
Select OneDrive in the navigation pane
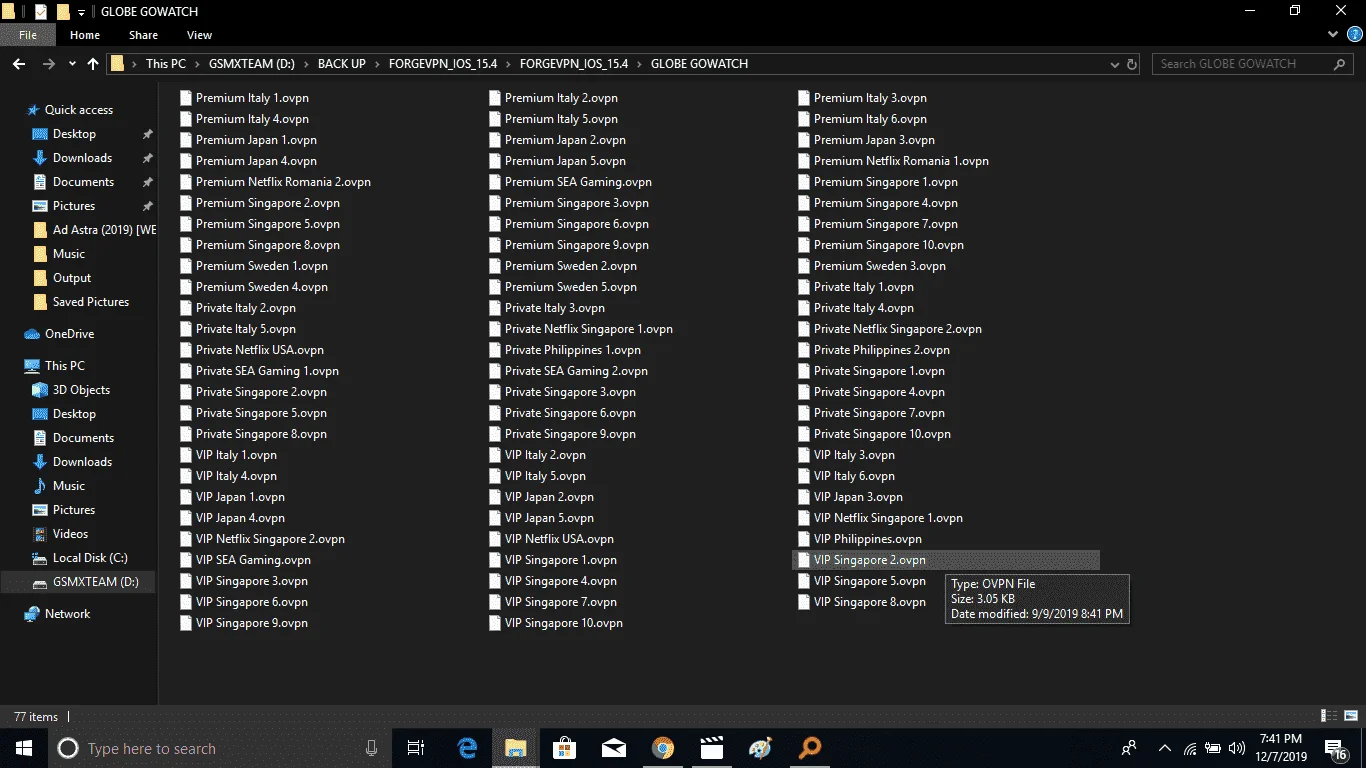coord(69,334)
